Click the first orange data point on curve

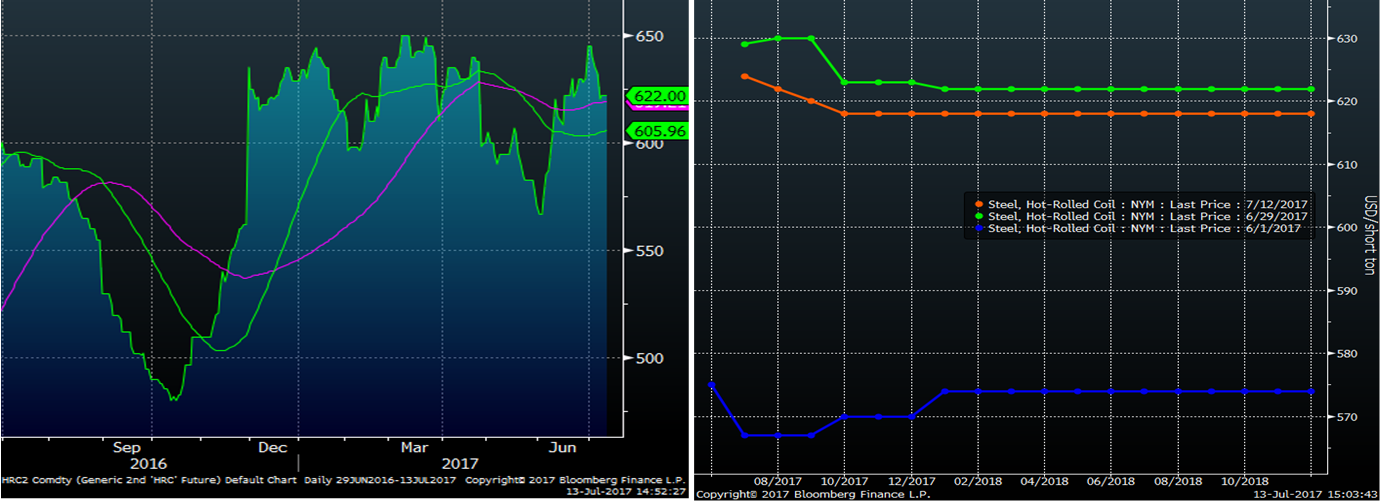click(x=744, y=76)
